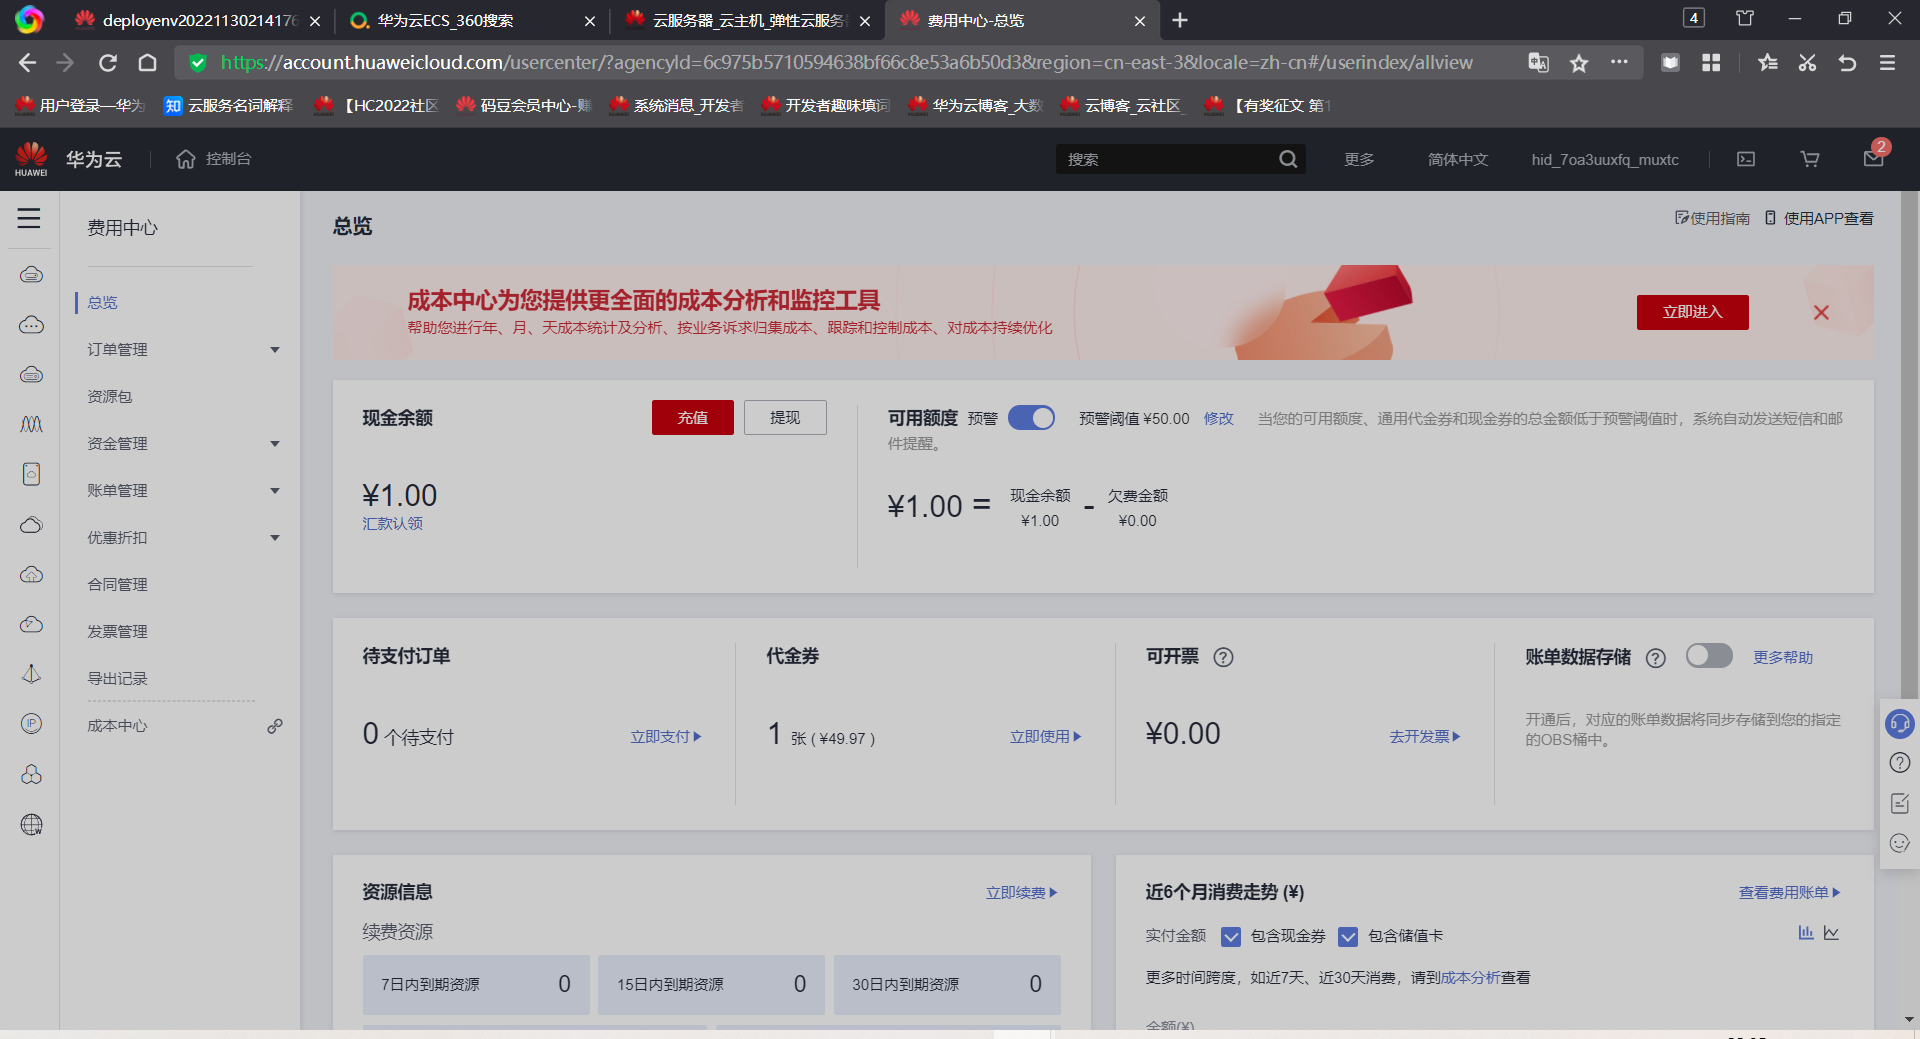
Task: Open the hamburger menu in the left sidebar
Action: [29, 218]
